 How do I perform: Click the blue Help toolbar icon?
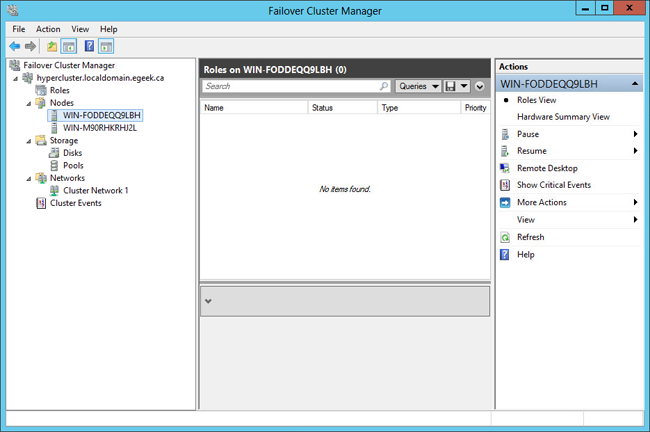(x=89, y=46)
